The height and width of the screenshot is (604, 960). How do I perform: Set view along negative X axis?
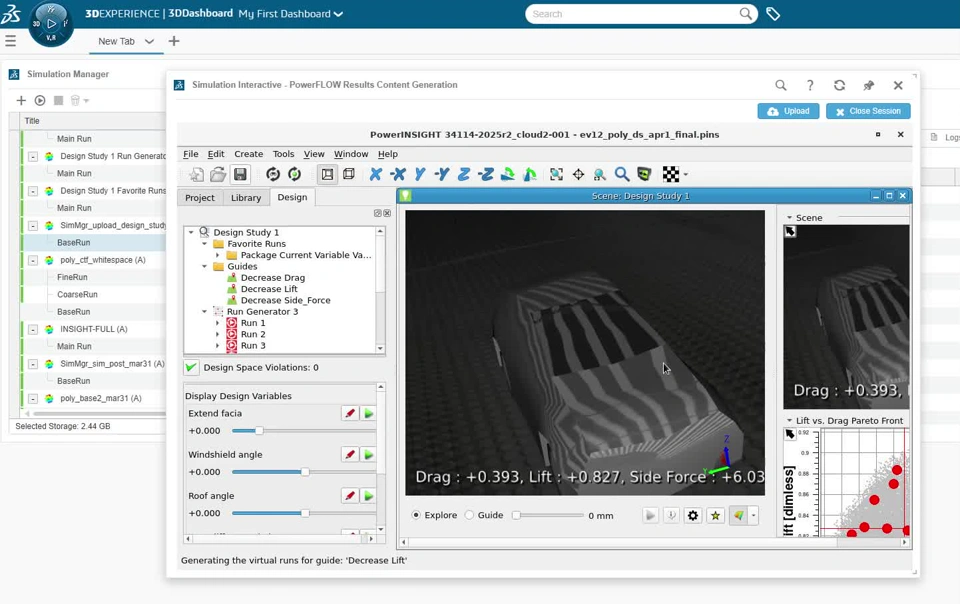tap(398, 174)
